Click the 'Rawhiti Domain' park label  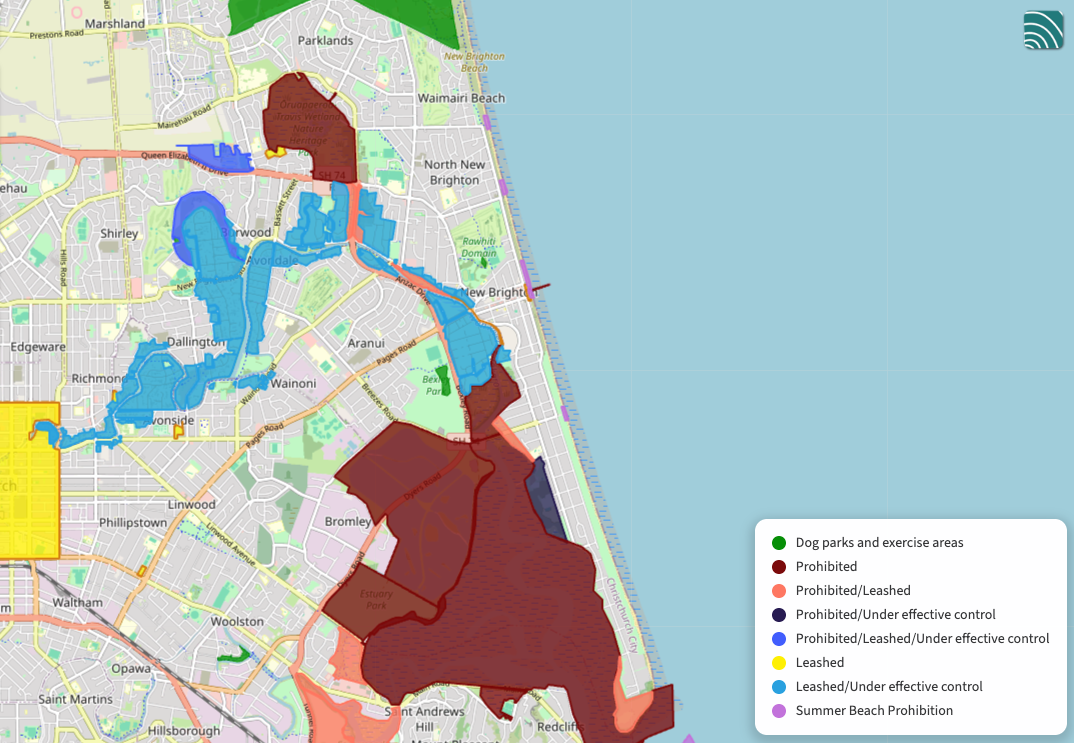(x=478, y=247)
